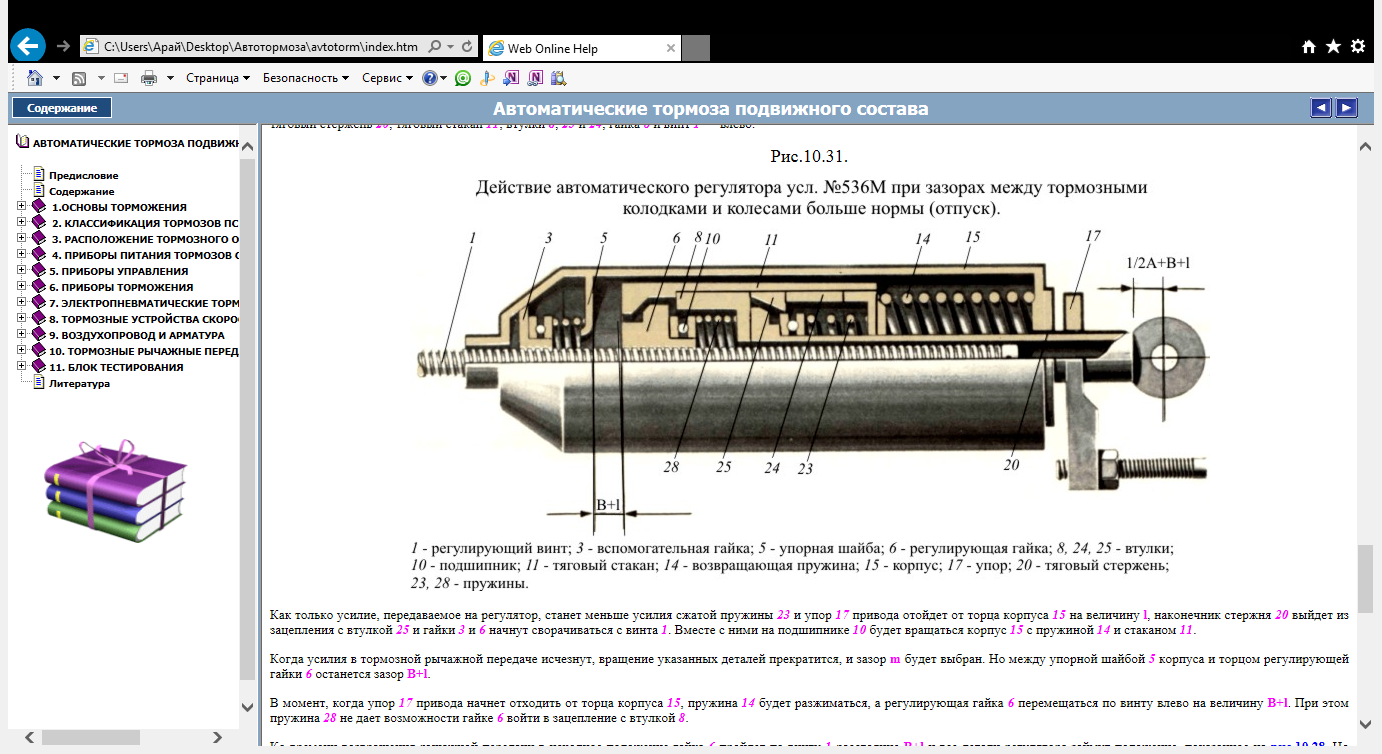
Task: Click the RSS feeds toolbar icon
Action: click(x=79, y=78)
